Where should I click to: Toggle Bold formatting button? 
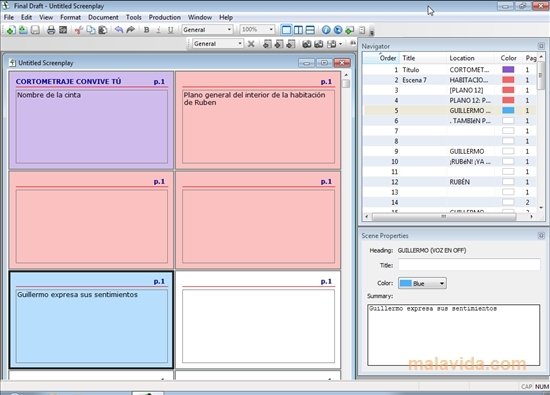click(x=147, y=30)
